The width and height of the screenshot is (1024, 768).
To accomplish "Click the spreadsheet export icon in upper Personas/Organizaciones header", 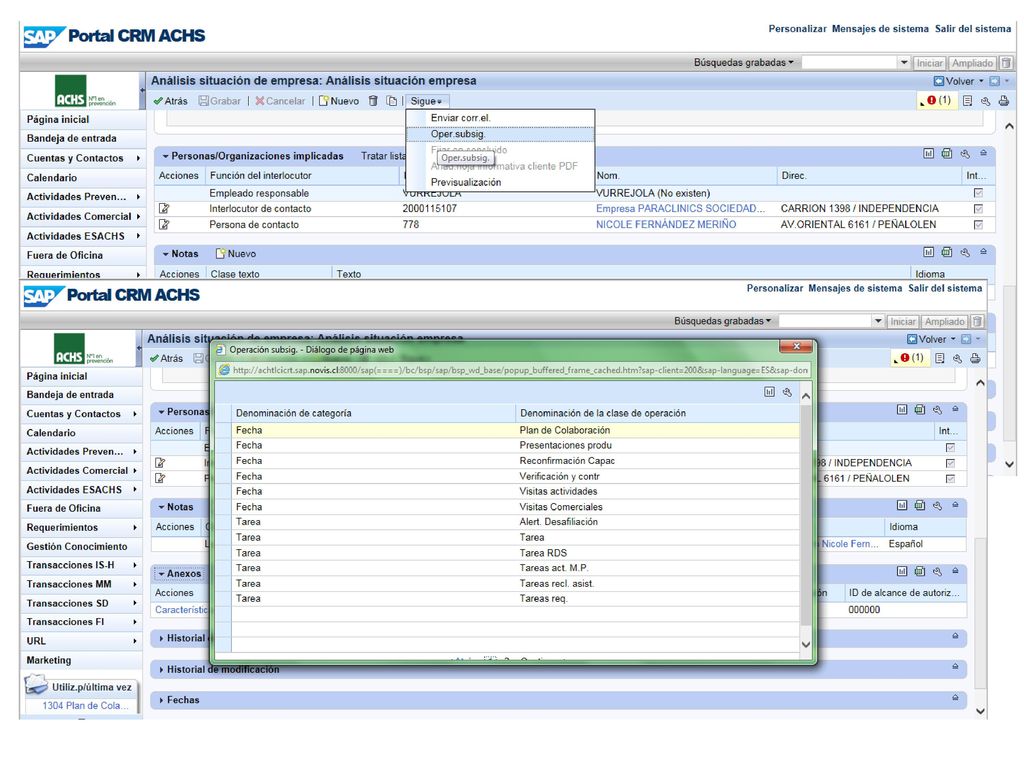I will [x=947, y=153].
